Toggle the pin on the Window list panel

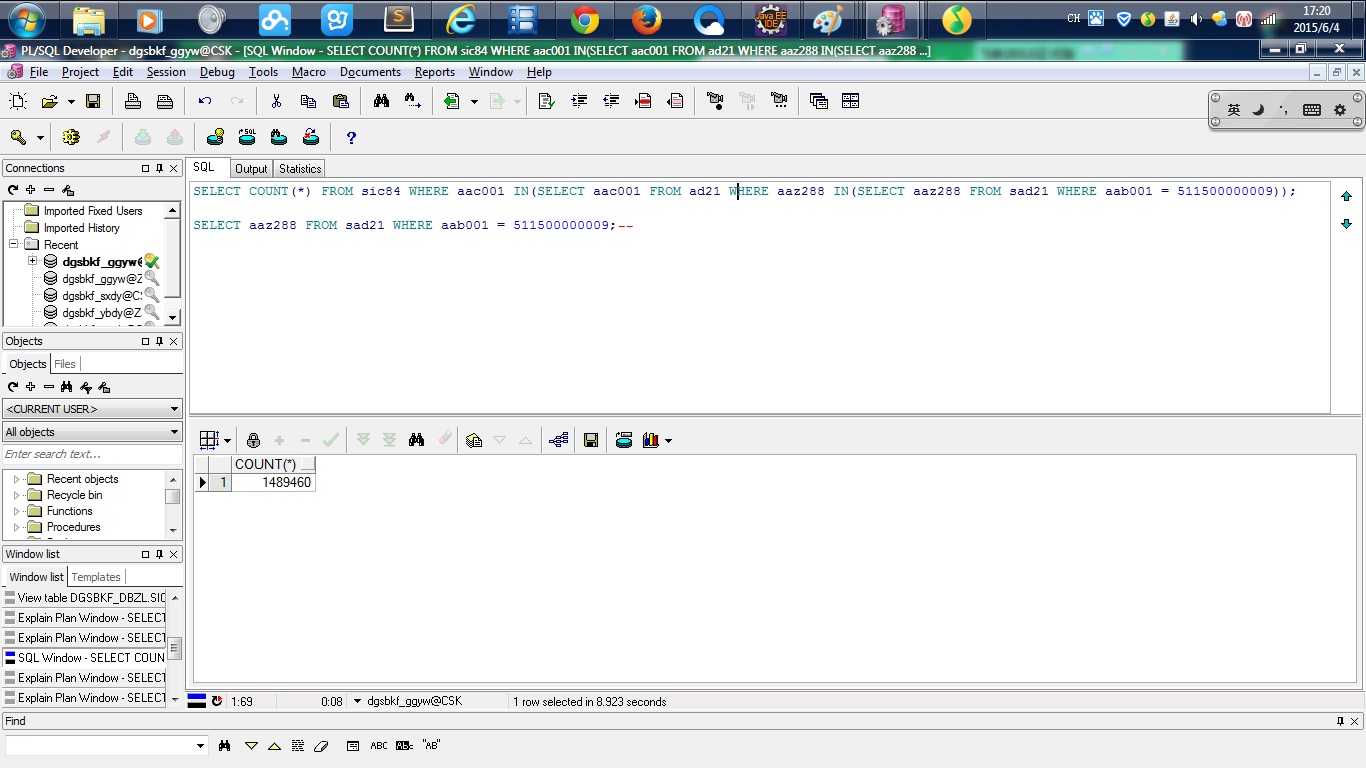coord(159,554)
